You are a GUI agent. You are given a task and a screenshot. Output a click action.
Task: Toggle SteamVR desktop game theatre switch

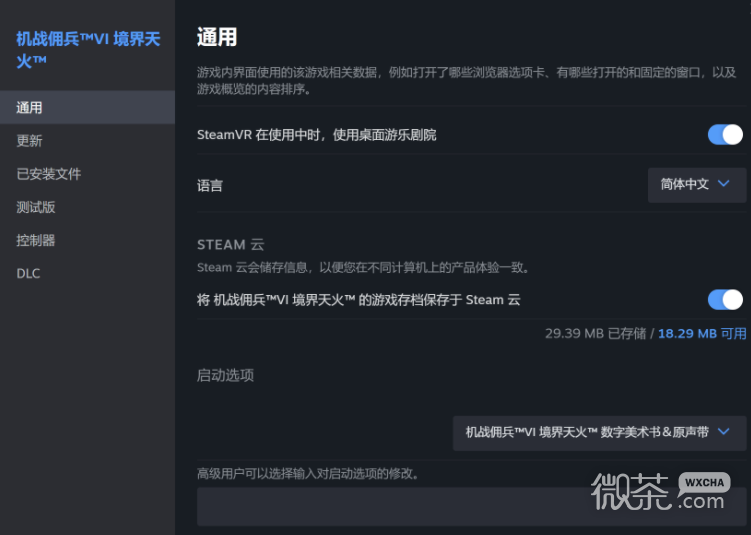(725, 135)
